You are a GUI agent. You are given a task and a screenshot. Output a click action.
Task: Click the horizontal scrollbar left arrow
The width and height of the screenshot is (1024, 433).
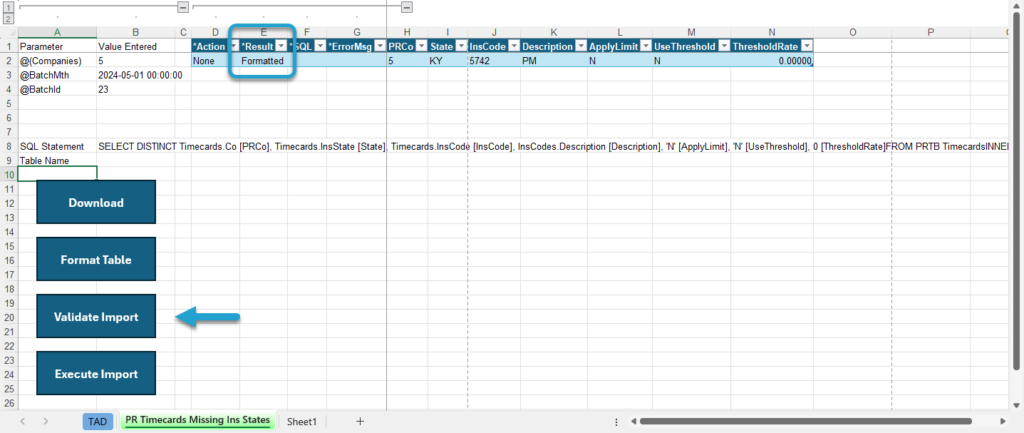tap(633, 421)
